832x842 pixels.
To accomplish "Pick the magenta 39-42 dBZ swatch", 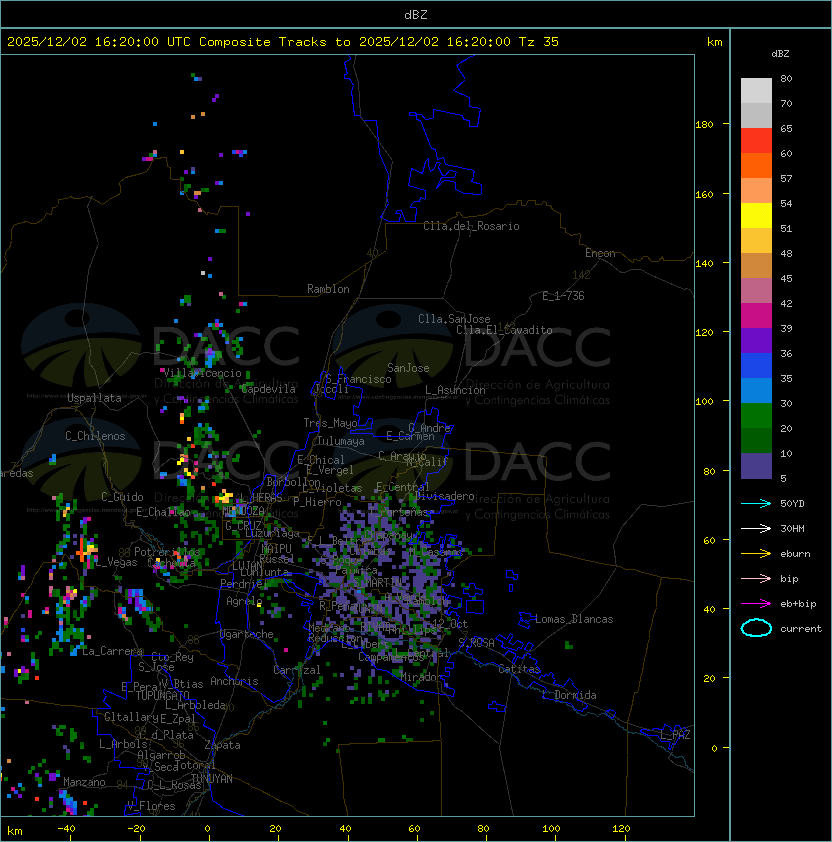I will pyautogui.click(x=756, y=315).
